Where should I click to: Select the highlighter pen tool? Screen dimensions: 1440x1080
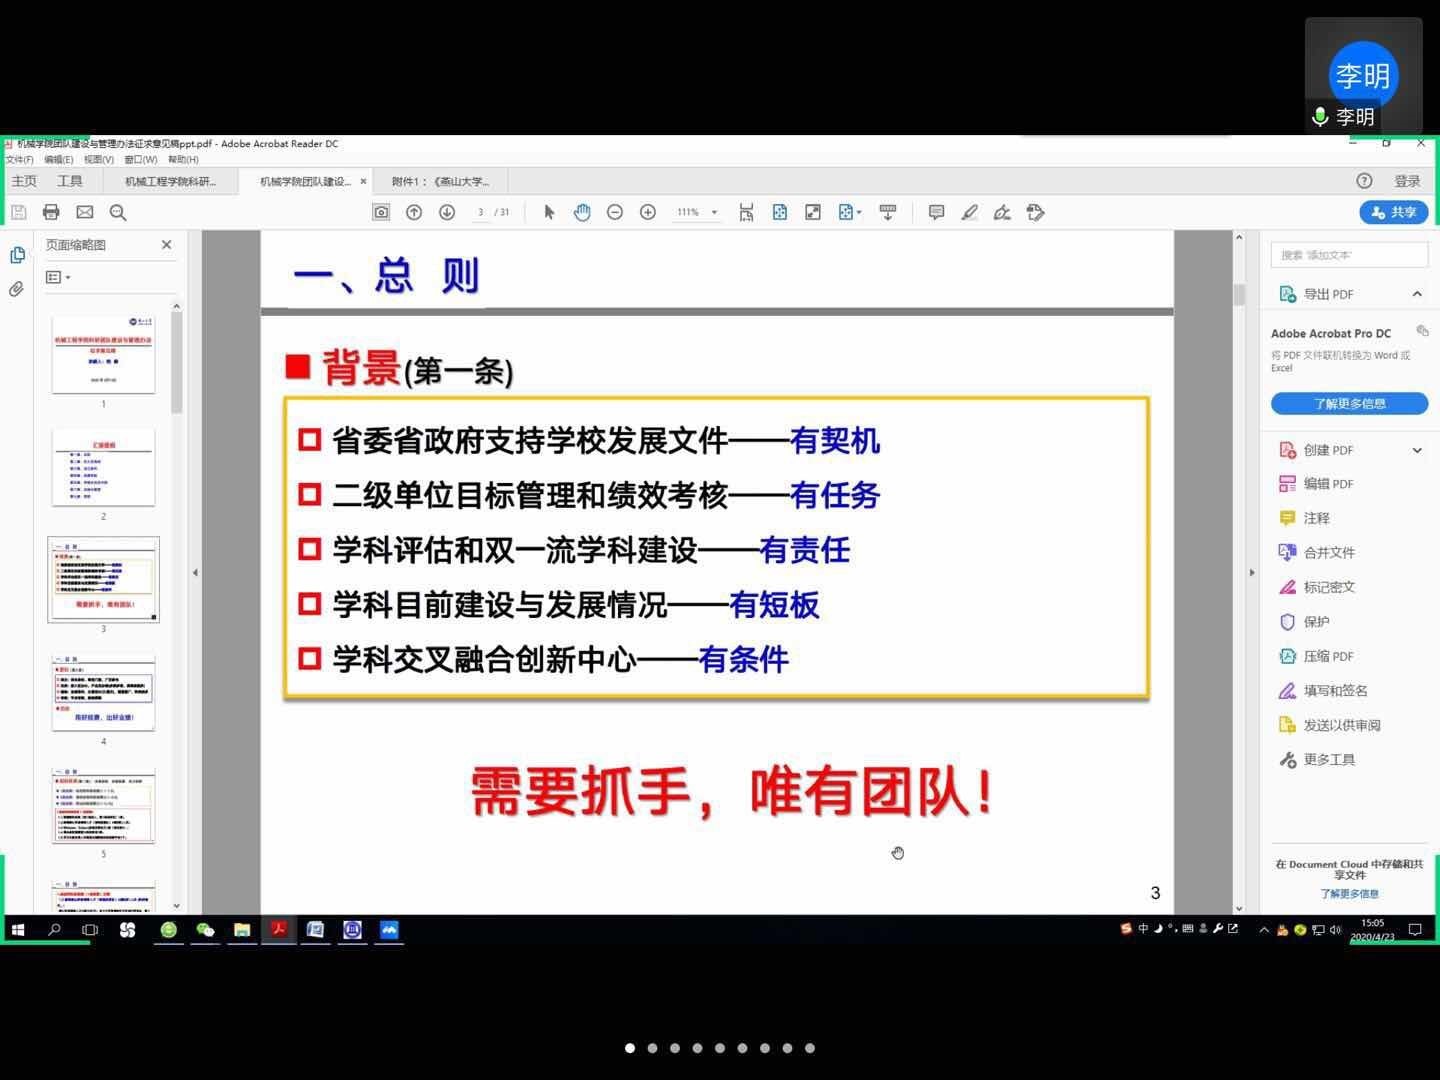969,212
